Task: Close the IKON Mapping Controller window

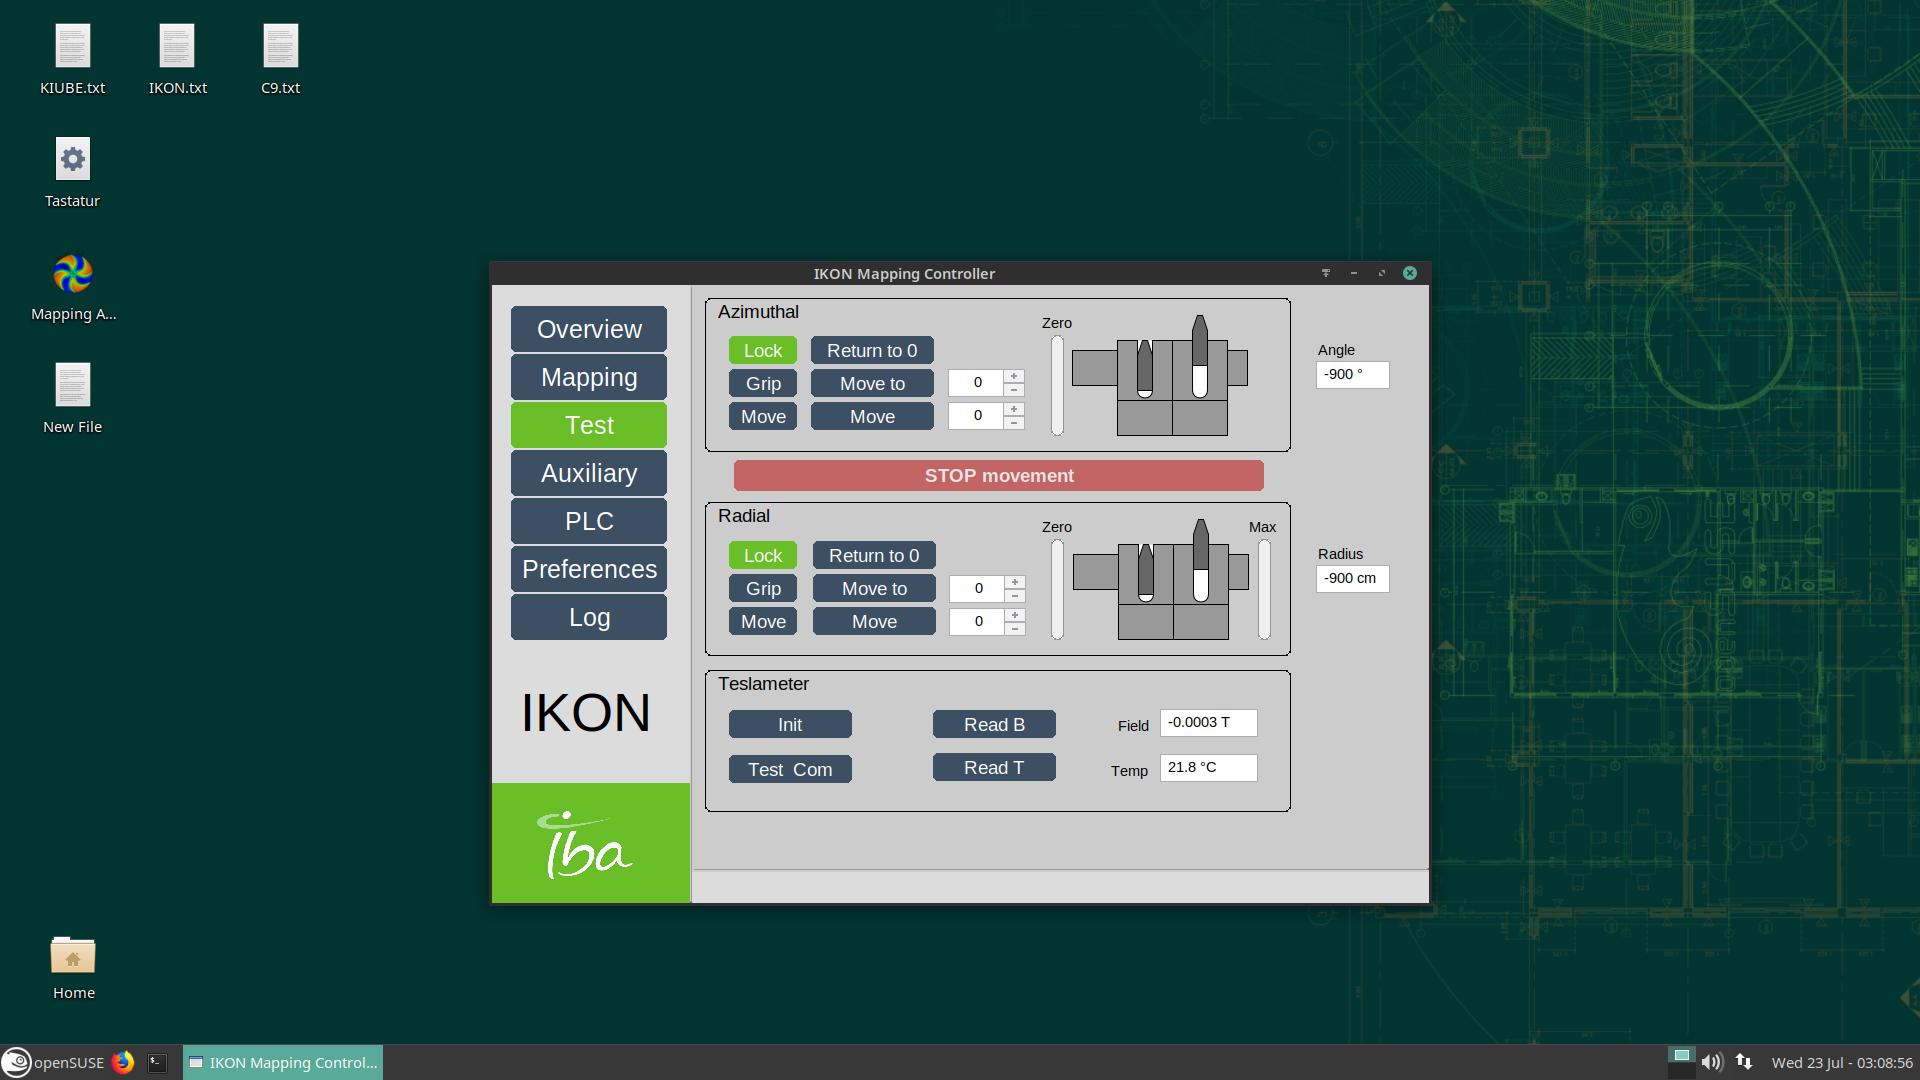Action: point(1410,273)
